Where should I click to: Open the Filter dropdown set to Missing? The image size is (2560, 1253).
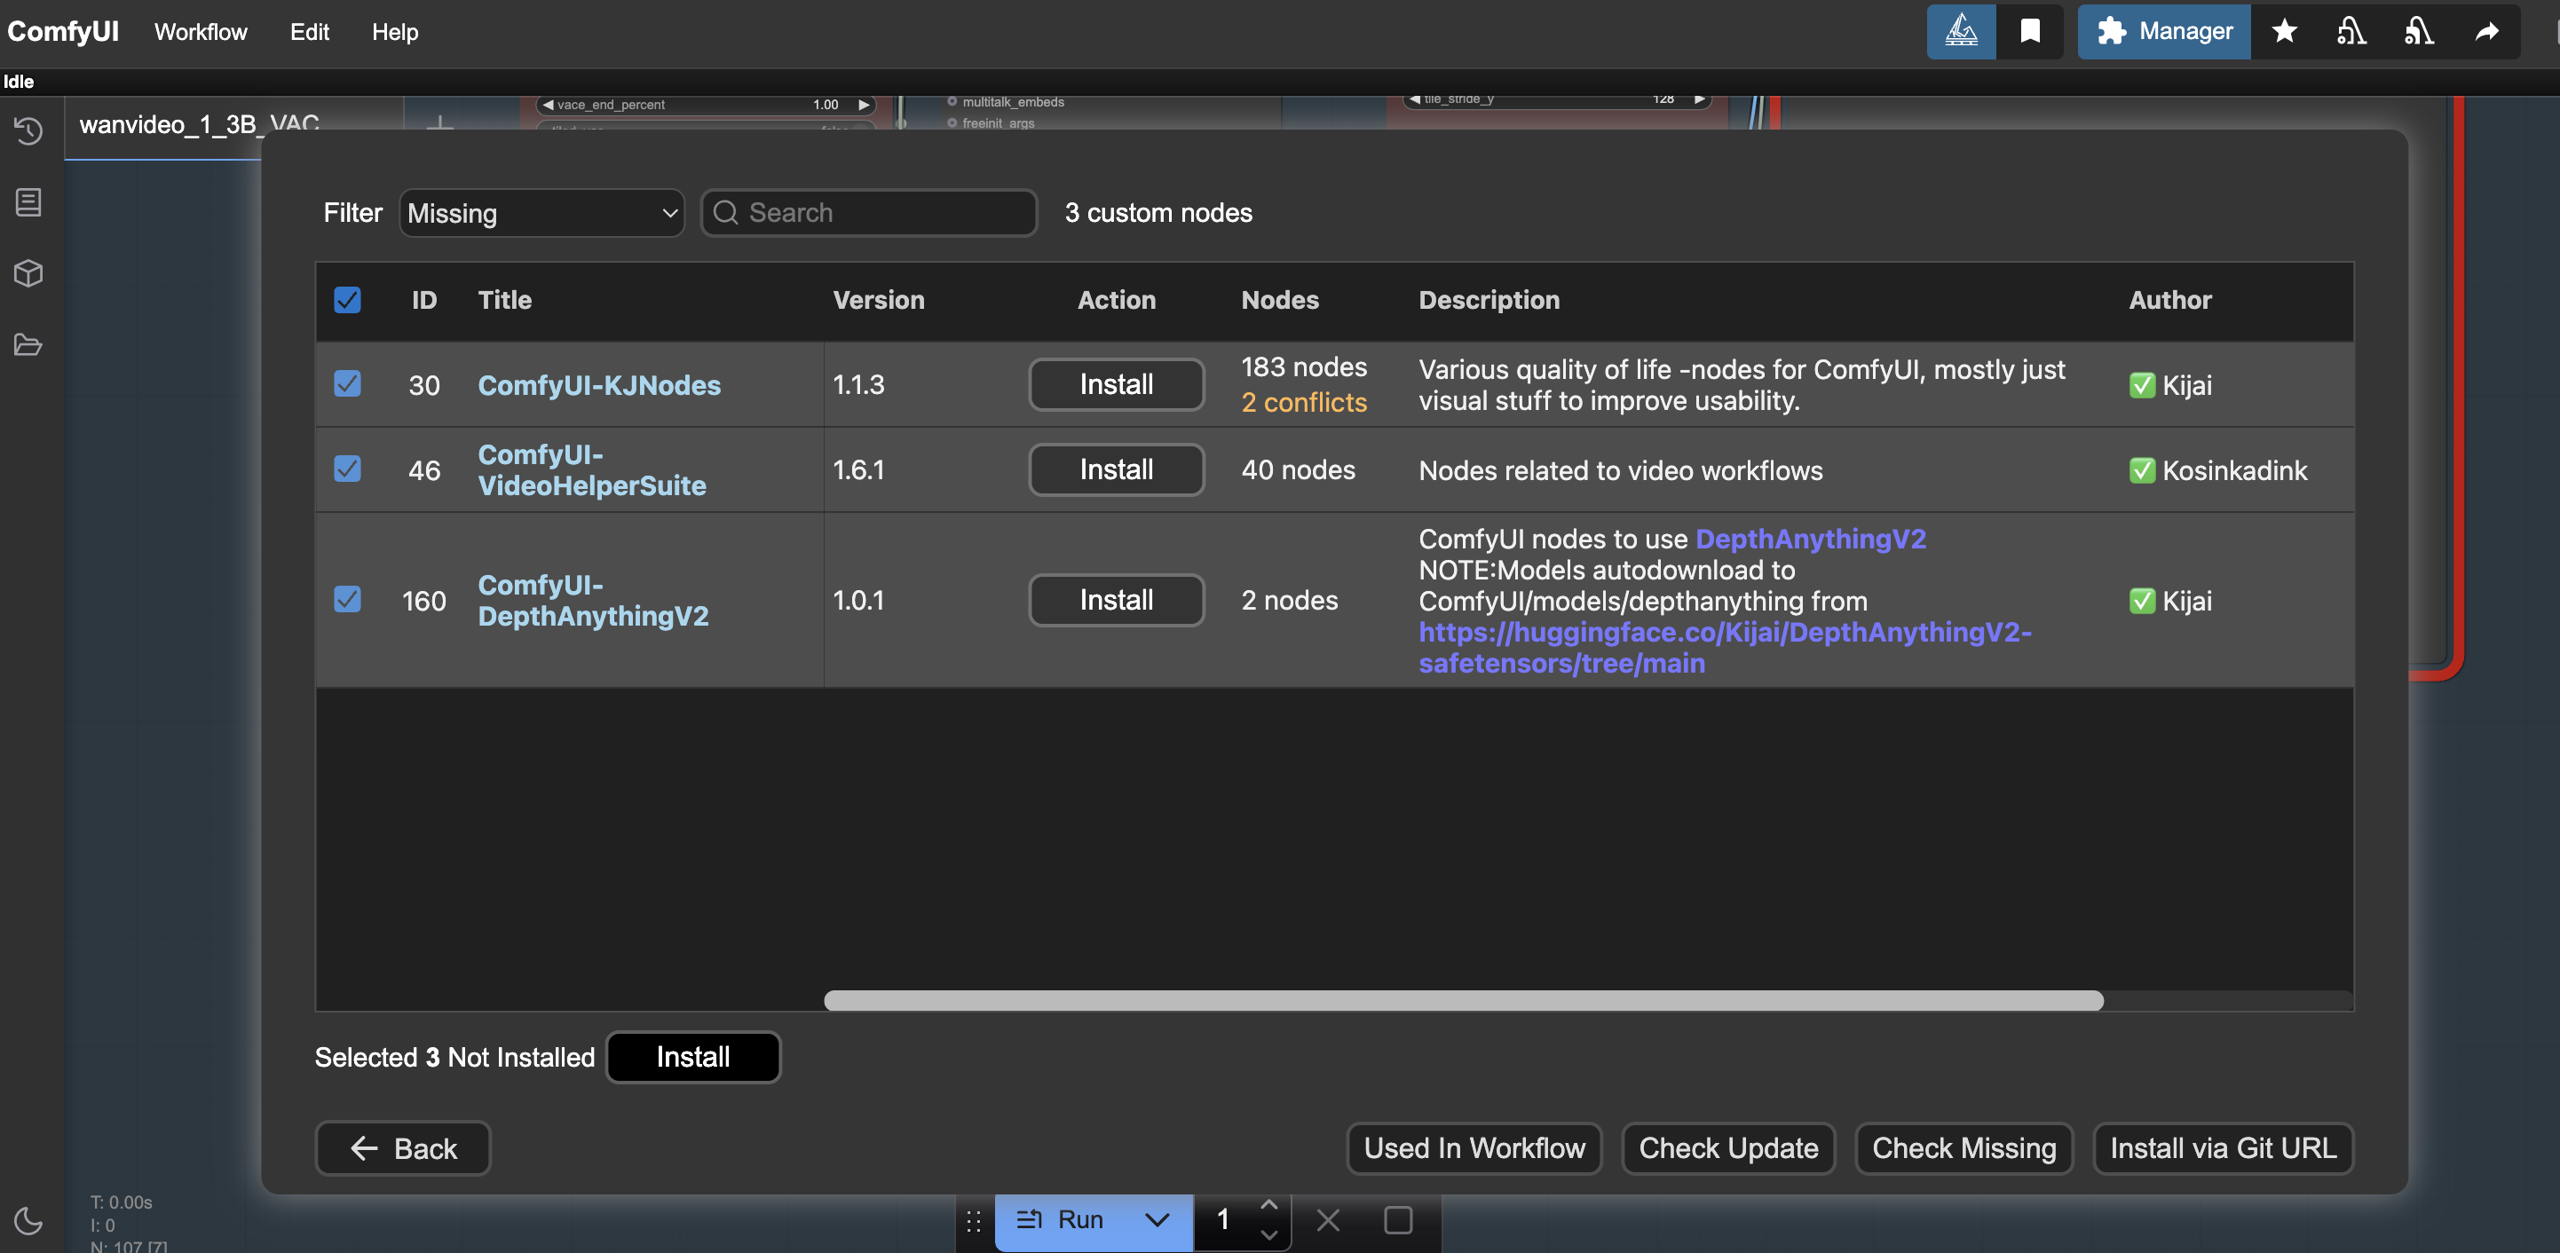[542, 213]
